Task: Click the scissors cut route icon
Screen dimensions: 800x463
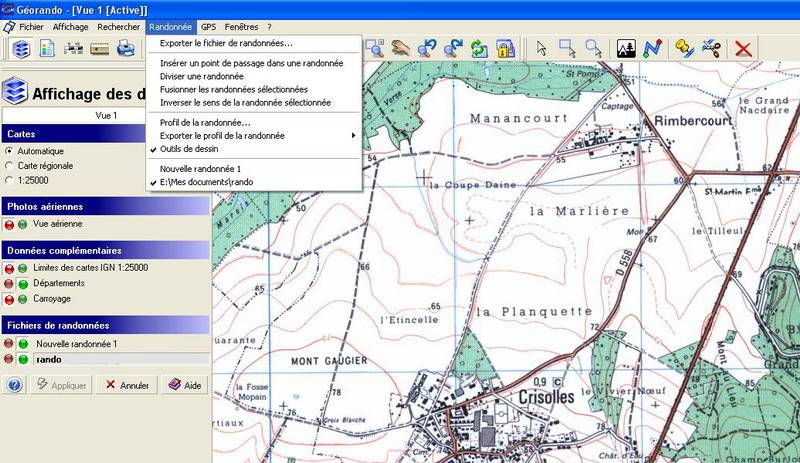Action: tap(712, 48)
